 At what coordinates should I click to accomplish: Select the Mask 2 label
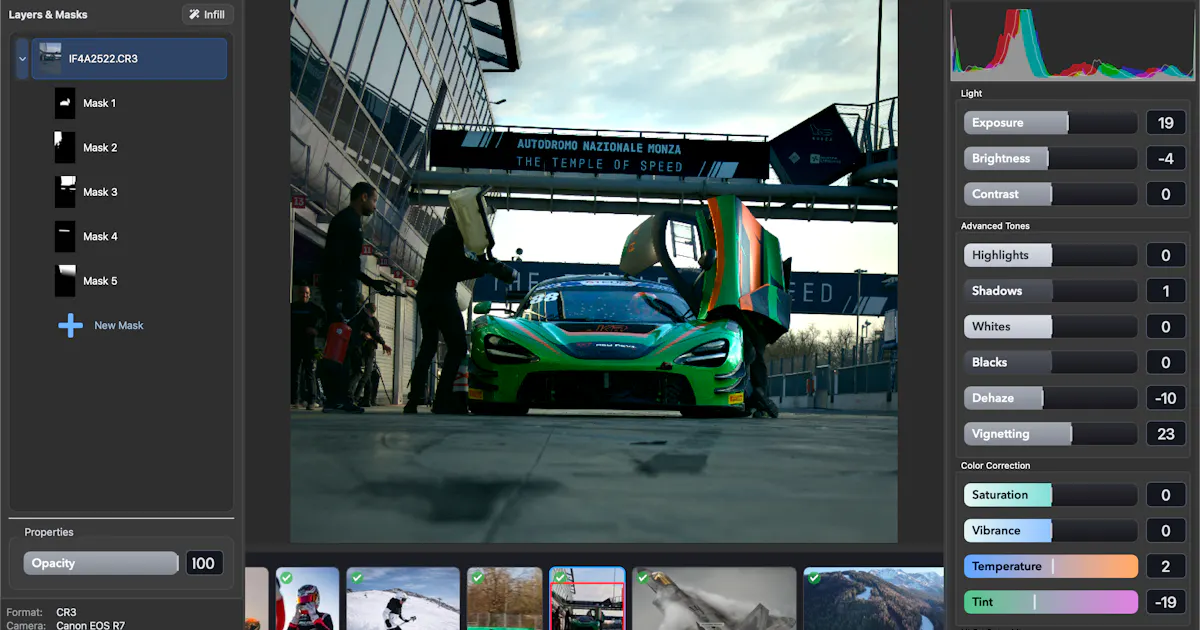pyautogui.click(x=100, y=147)
